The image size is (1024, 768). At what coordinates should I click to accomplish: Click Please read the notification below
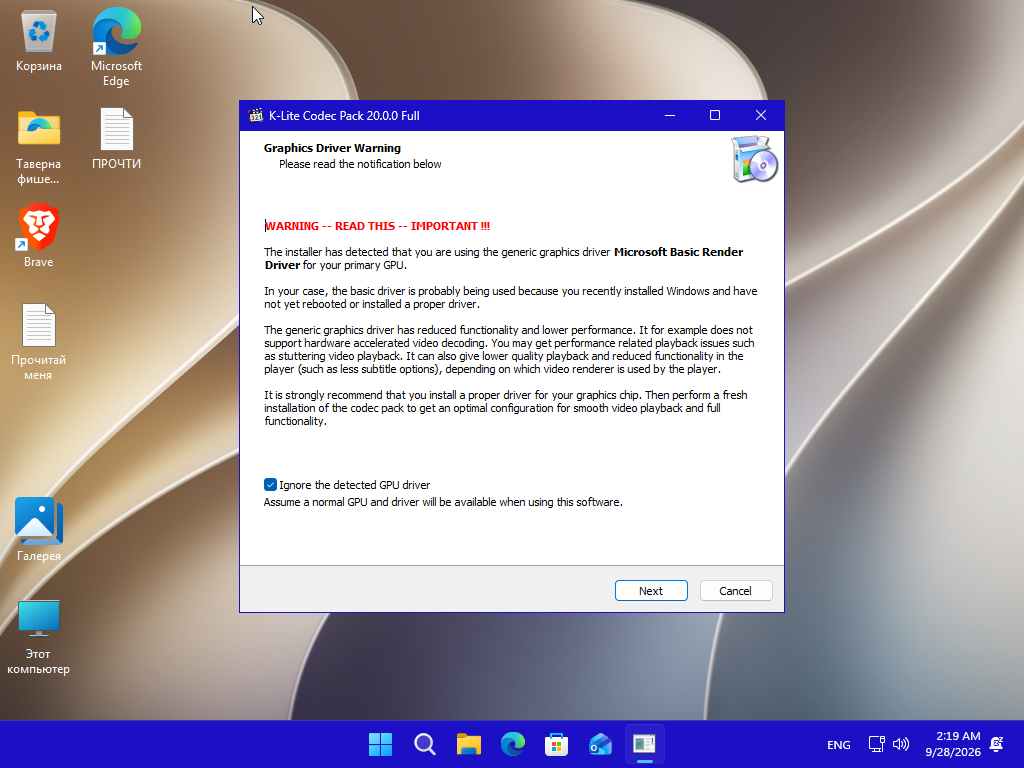click(x=360, y=164)
